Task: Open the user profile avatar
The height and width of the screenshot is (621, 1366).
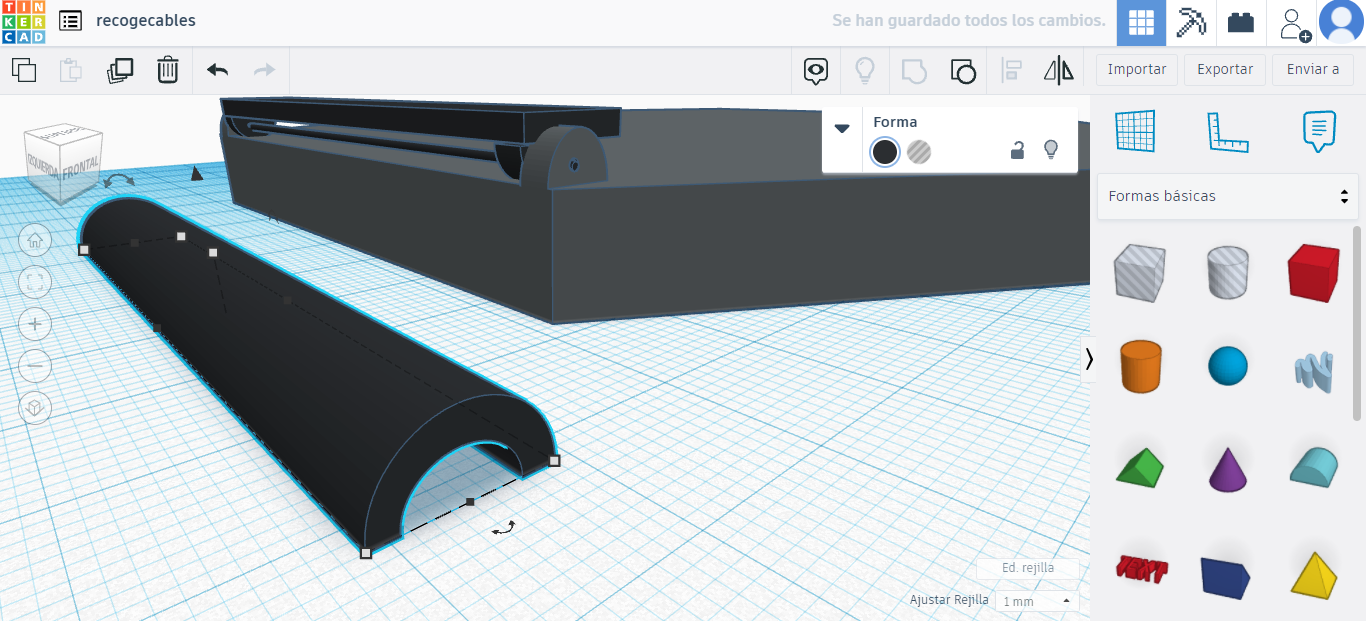Action: pyautogui.click(x=1341, y=23)
